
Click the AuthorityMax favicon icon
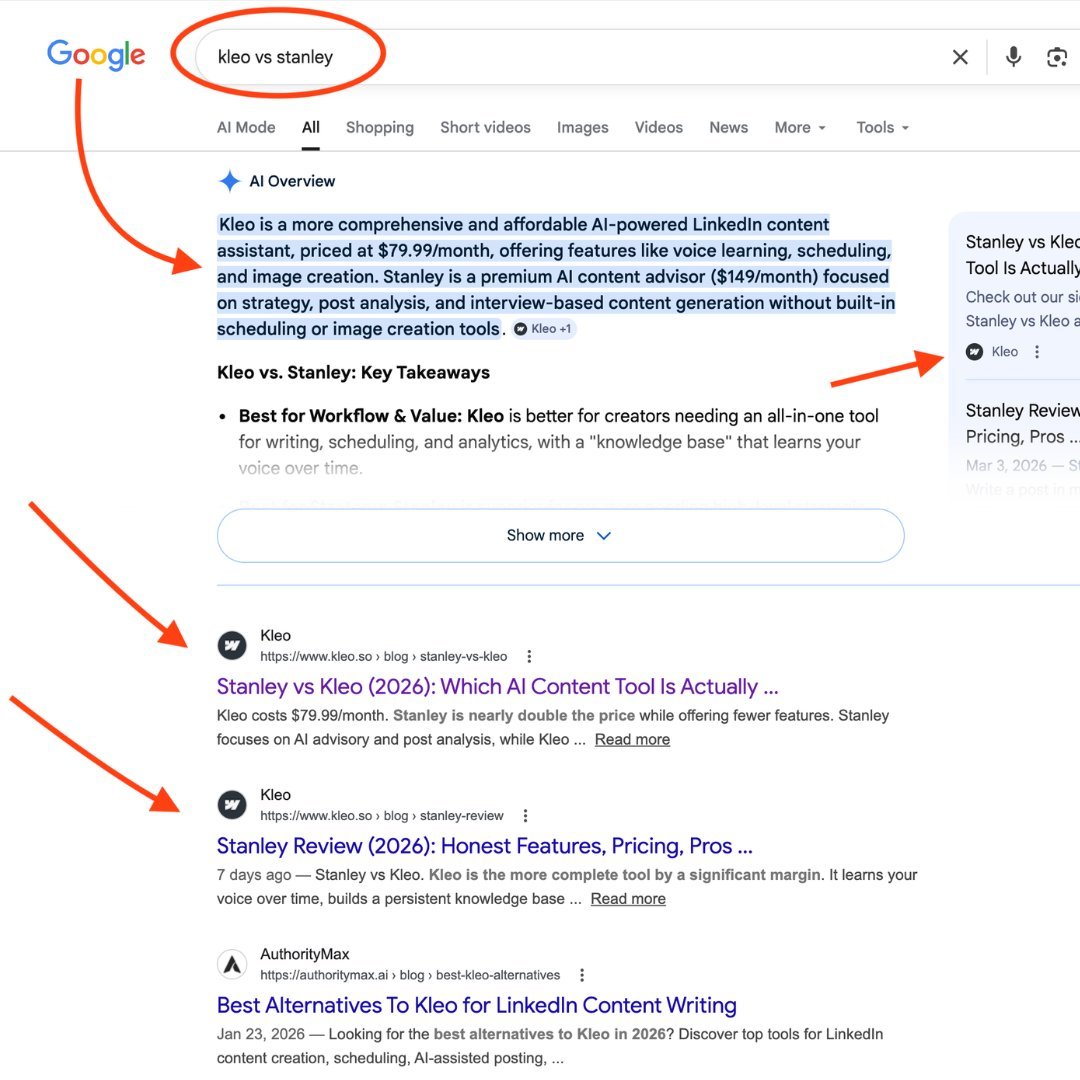(x=232, y=964)
